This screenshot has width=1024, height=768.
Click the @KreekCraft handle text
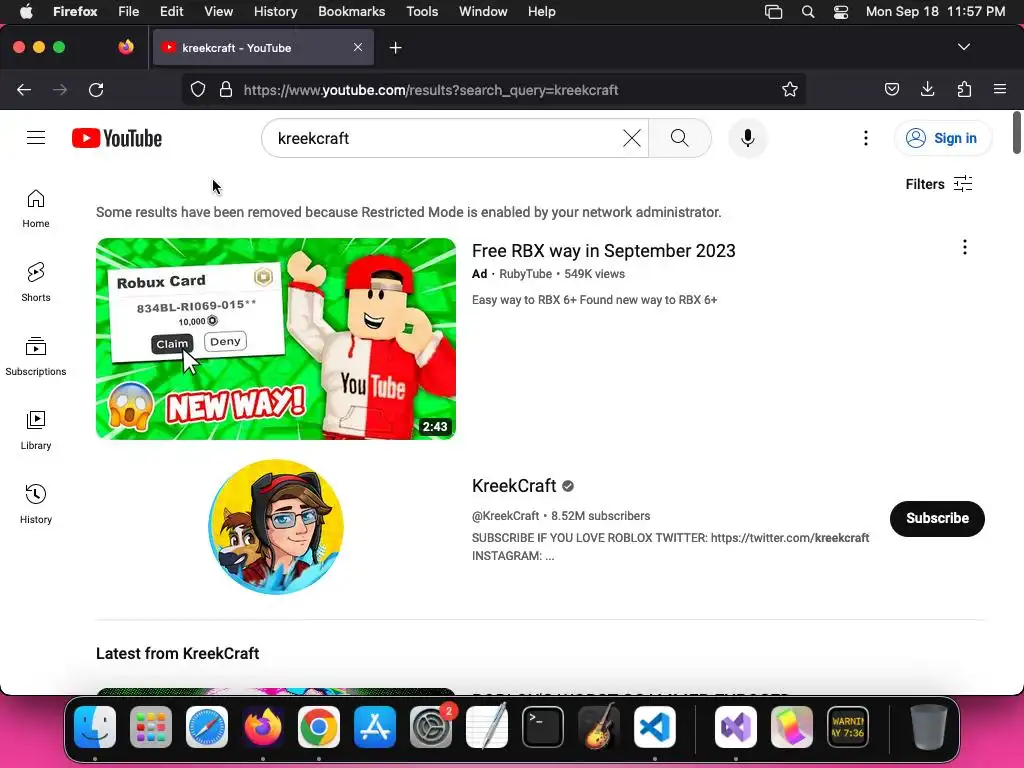click(505, 516)
